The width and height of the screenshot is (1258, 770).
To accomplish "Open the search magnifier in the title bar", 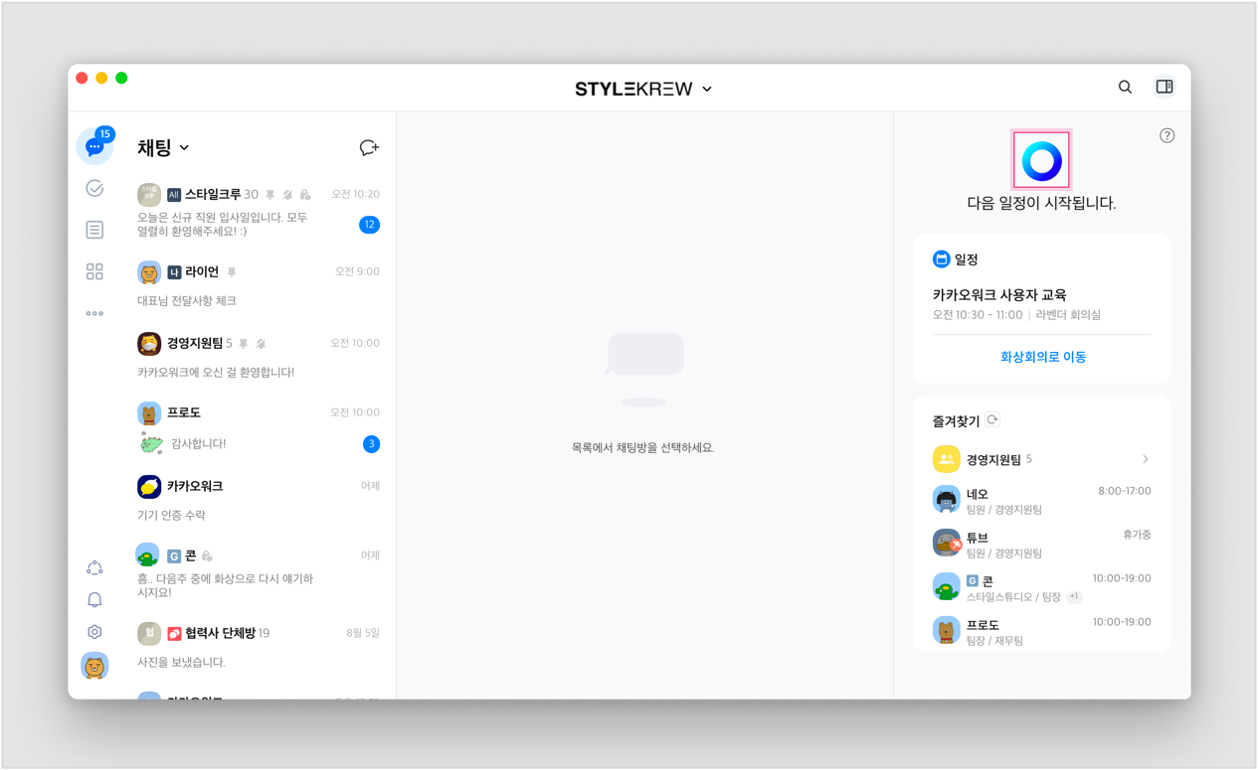I will point(1125,87).
